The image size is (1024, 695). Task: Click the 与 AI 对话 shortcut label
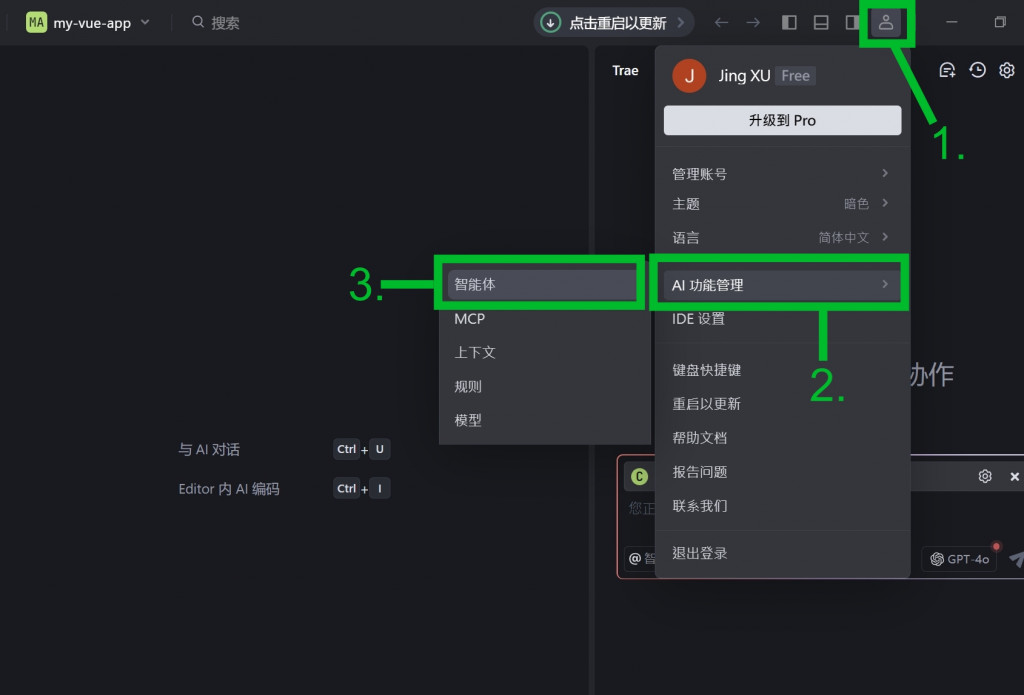click(209, 449)
